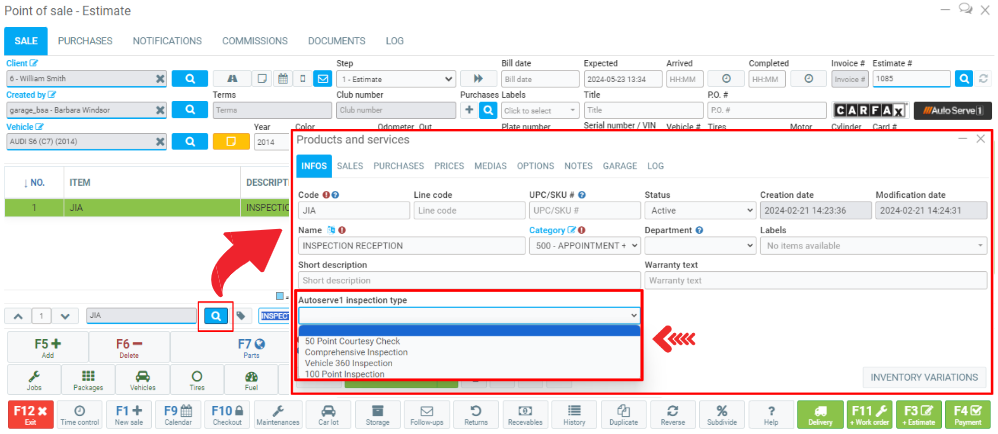The image size is (998, 434).
Task: Open the Status dropdown set to Active
Action: point(700,211)
